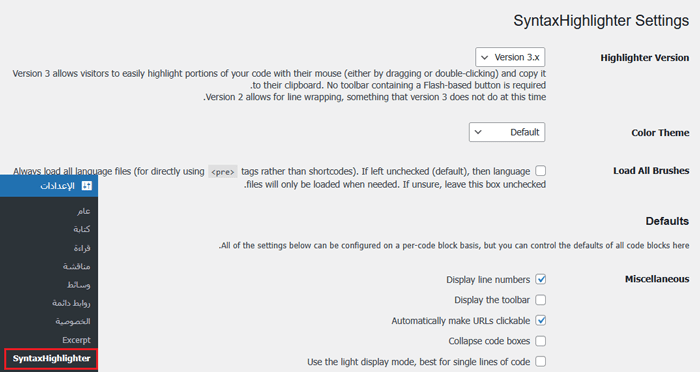Enable the light display mode checkbox
The width and height of the screenshot is (700, 372).
[540, 361]
